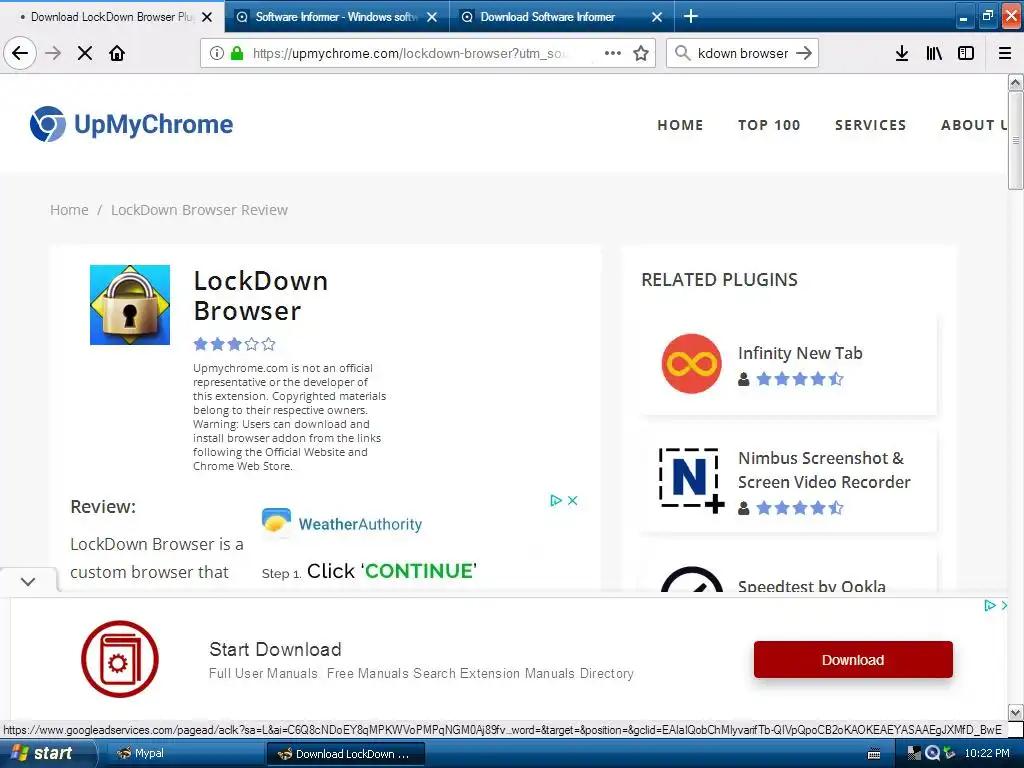Click the LockDown Browser Review breadcrumb text

click(x=199, y=210)
